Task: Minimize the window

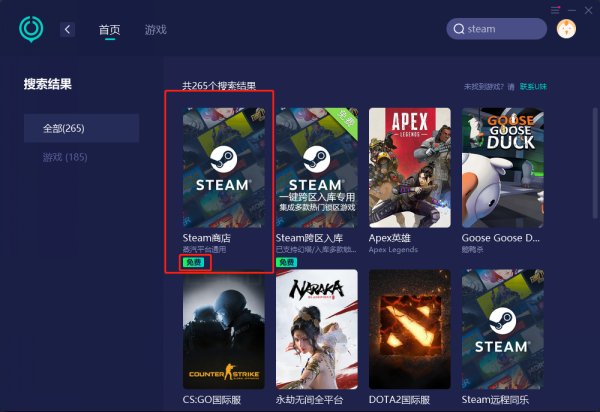Action: pos(572,10)
